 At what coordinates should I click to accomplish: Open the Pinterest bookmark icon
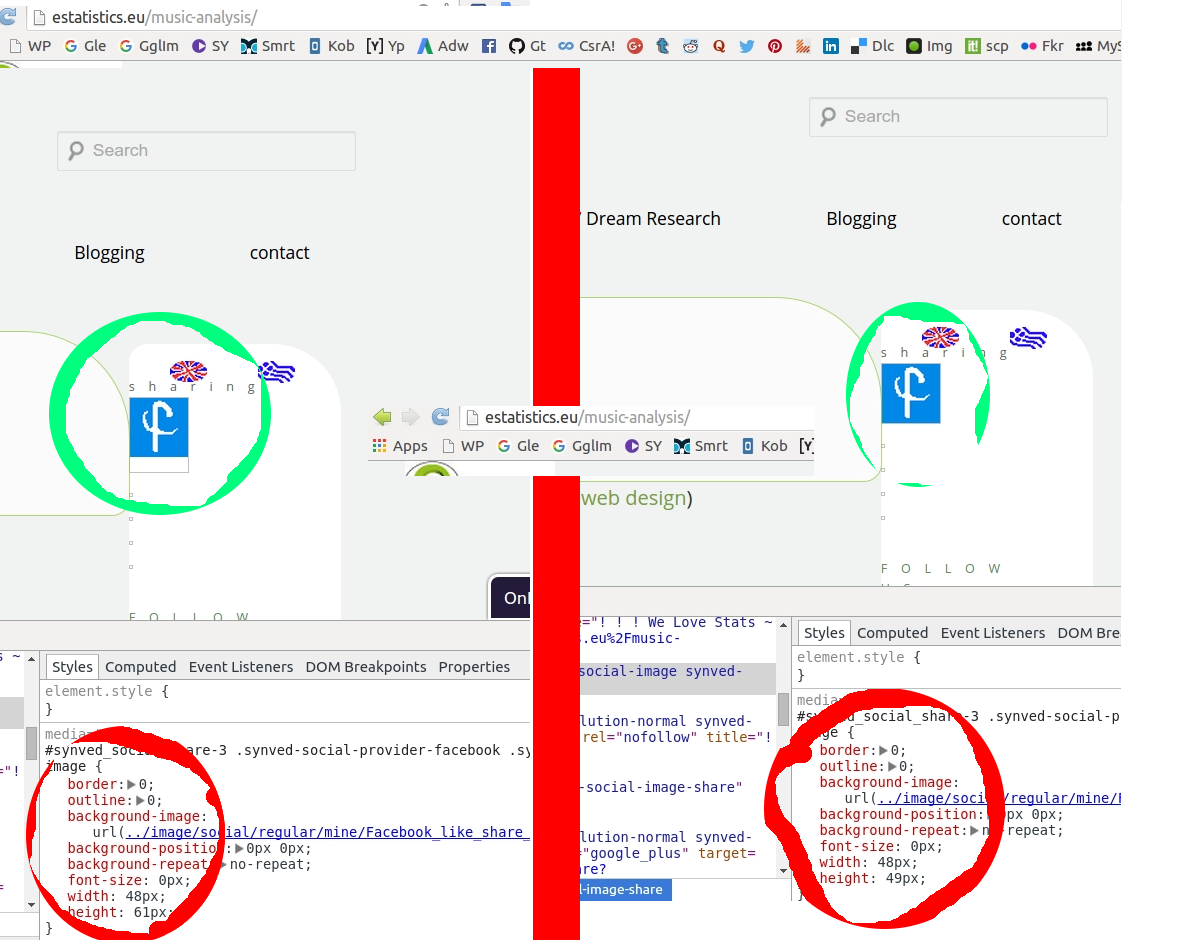point(775,46)
